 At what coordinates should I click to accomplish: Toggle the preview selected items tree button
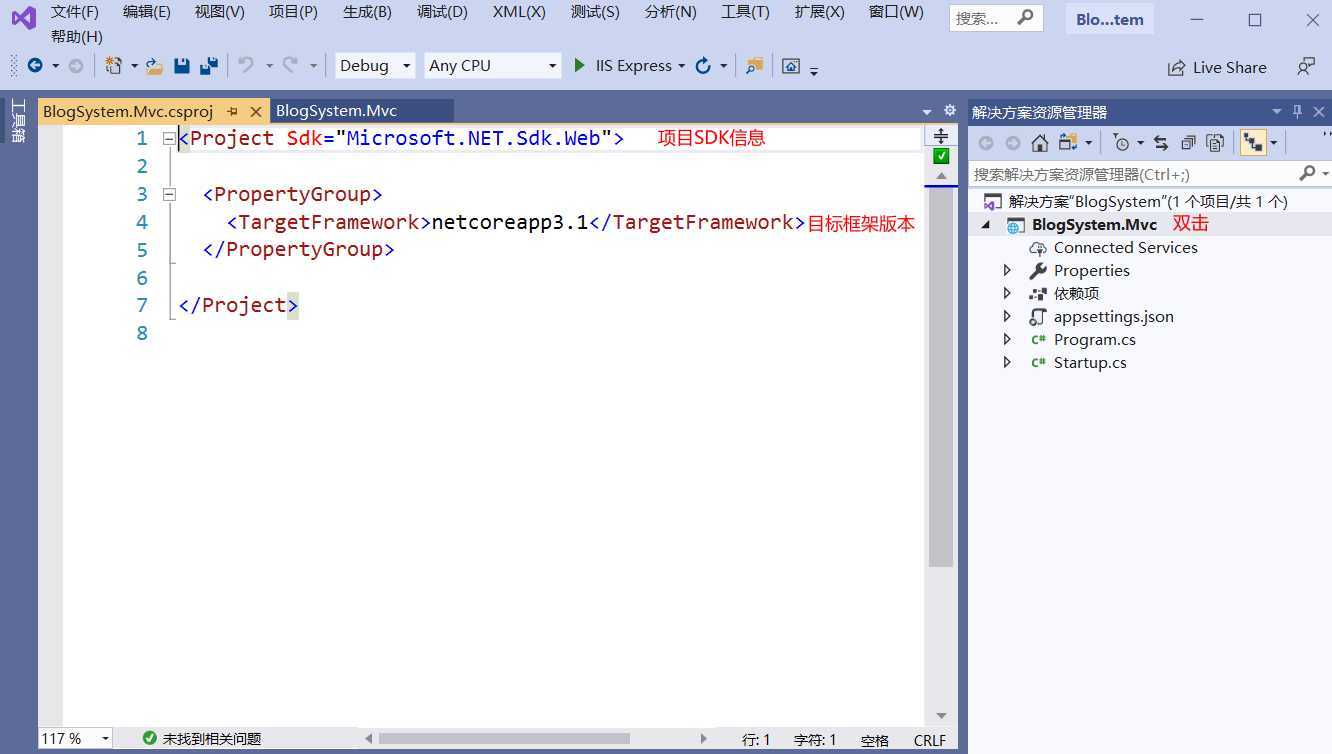pos(1252,143)
